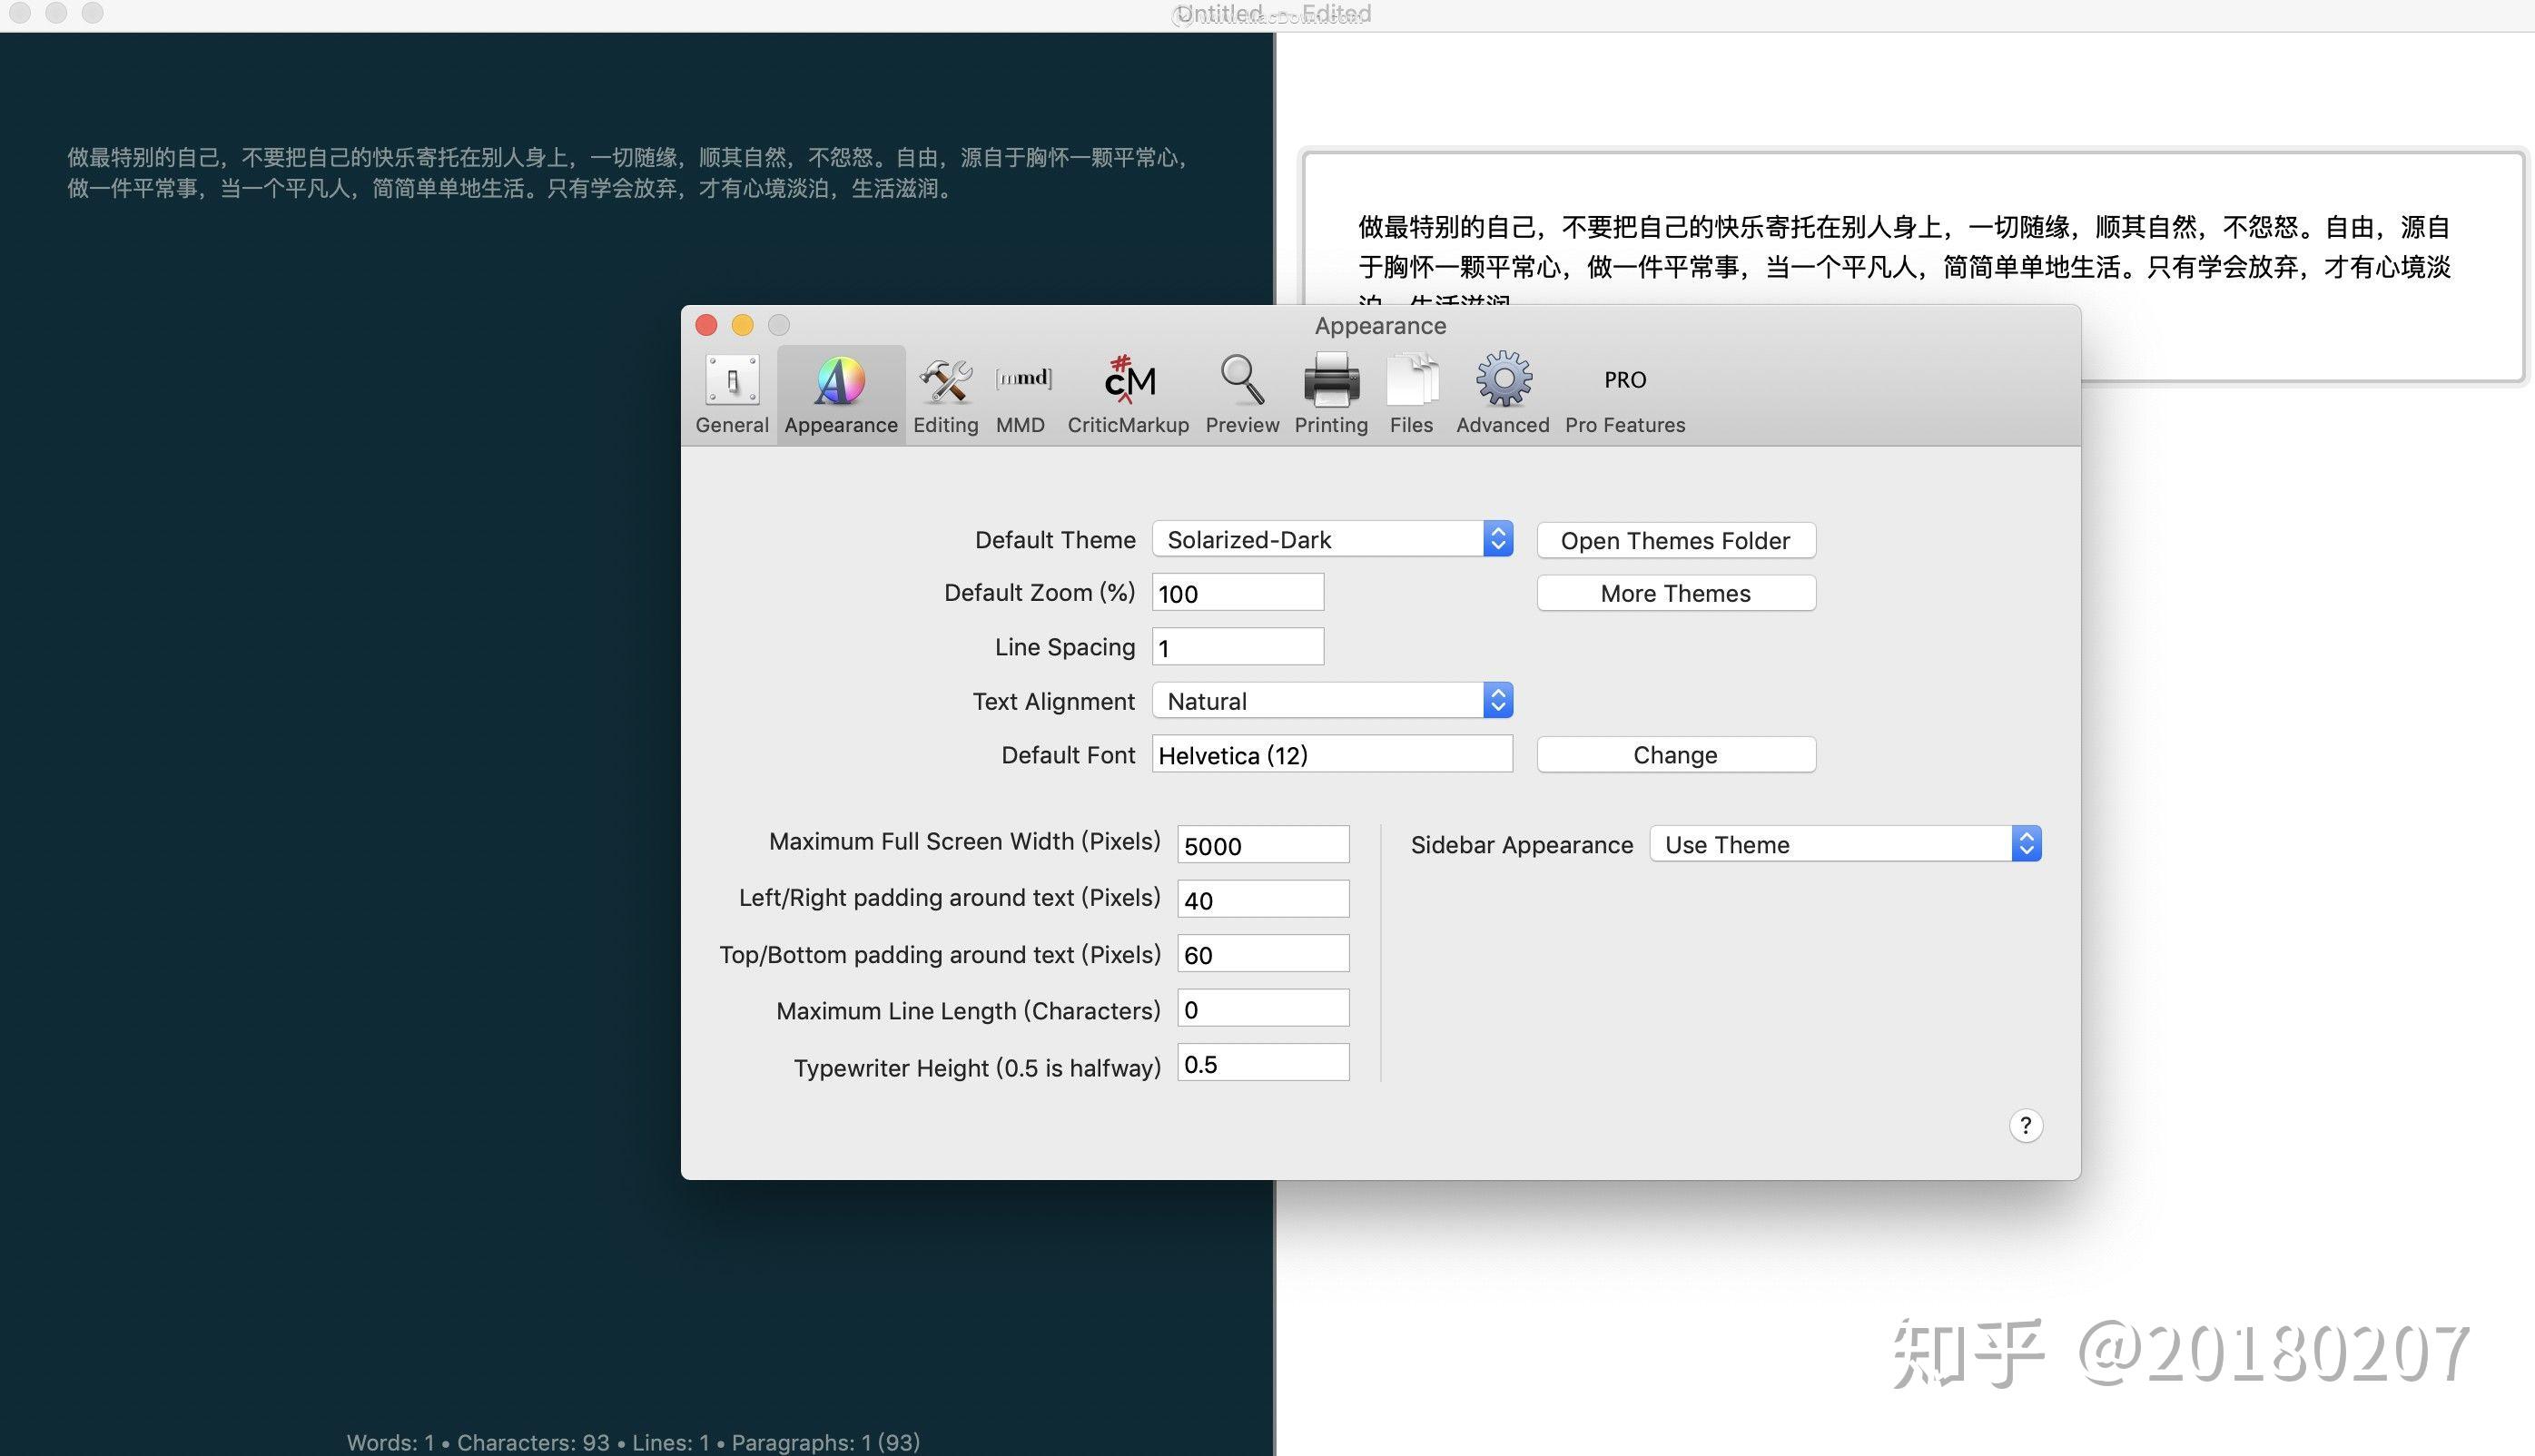Open the Appearance preferences pane
The image size is (2535, 1456).
click(839, 393)
